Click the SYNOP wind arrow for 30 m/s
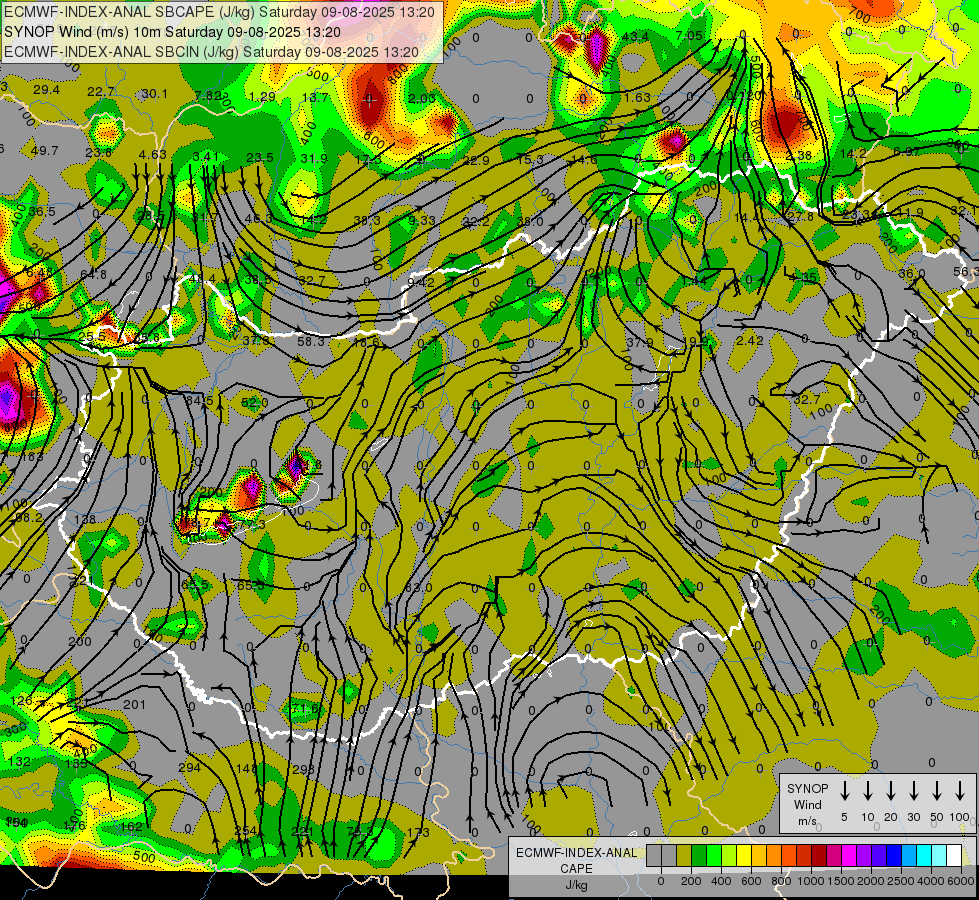Viewport: 979px width, 900px height. [913, 791]
